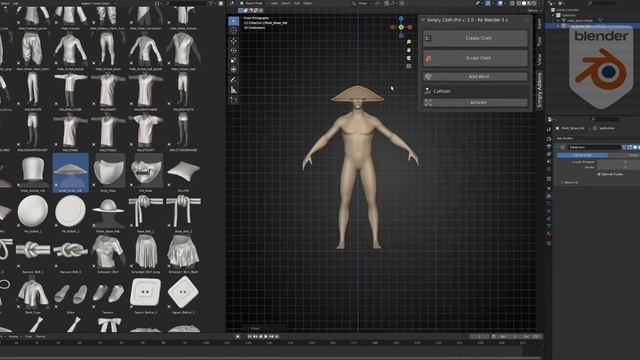The height and width of the screenshot is (360, 640).
Task: Select the Transform tool in viewport toolbar
Action: pyautogui.click(x=233, y=70)
